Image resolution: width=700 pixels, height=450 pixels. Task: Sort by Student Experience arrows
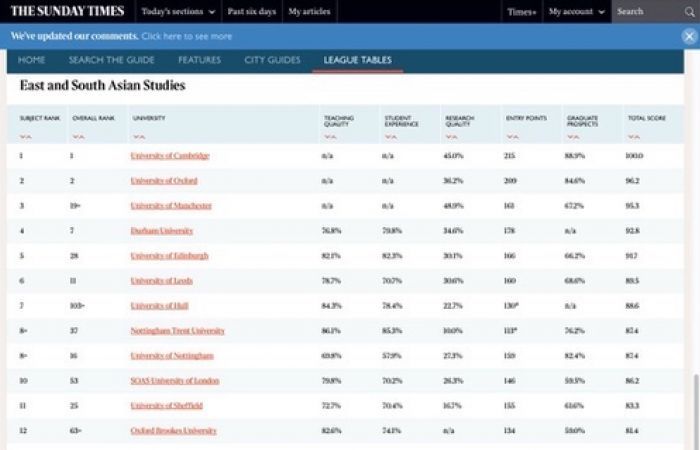[391, 136]
